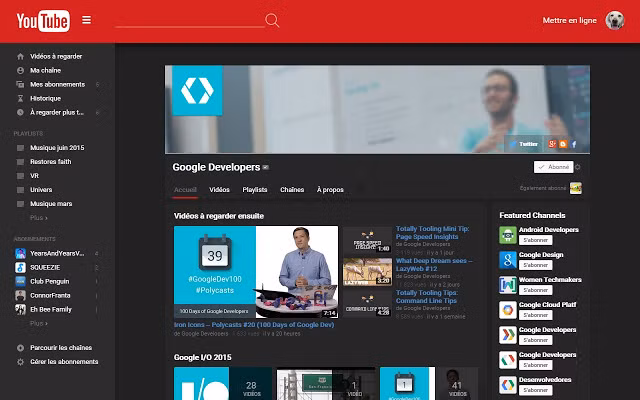Open the Google Cloud Platform channel icon
The image size is (640, 400).
click(508, 309)
